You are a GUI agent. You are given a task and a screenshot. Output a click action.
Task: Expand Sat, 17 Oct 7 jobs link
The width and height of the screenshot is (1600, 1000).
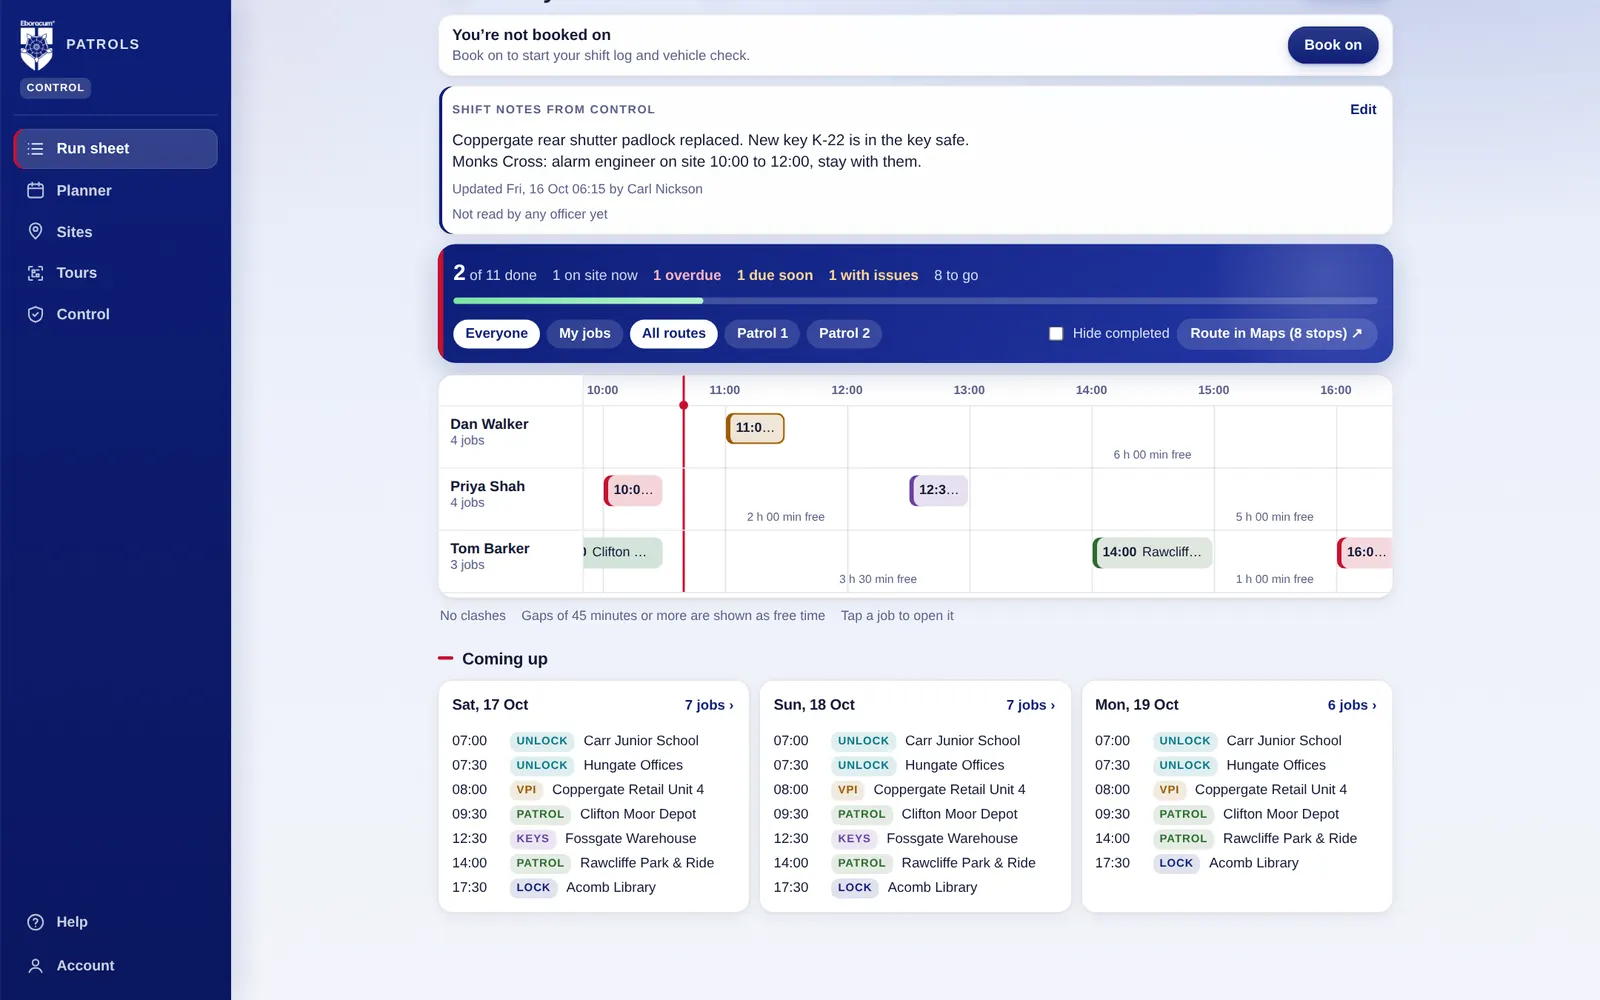pos(709,705)
